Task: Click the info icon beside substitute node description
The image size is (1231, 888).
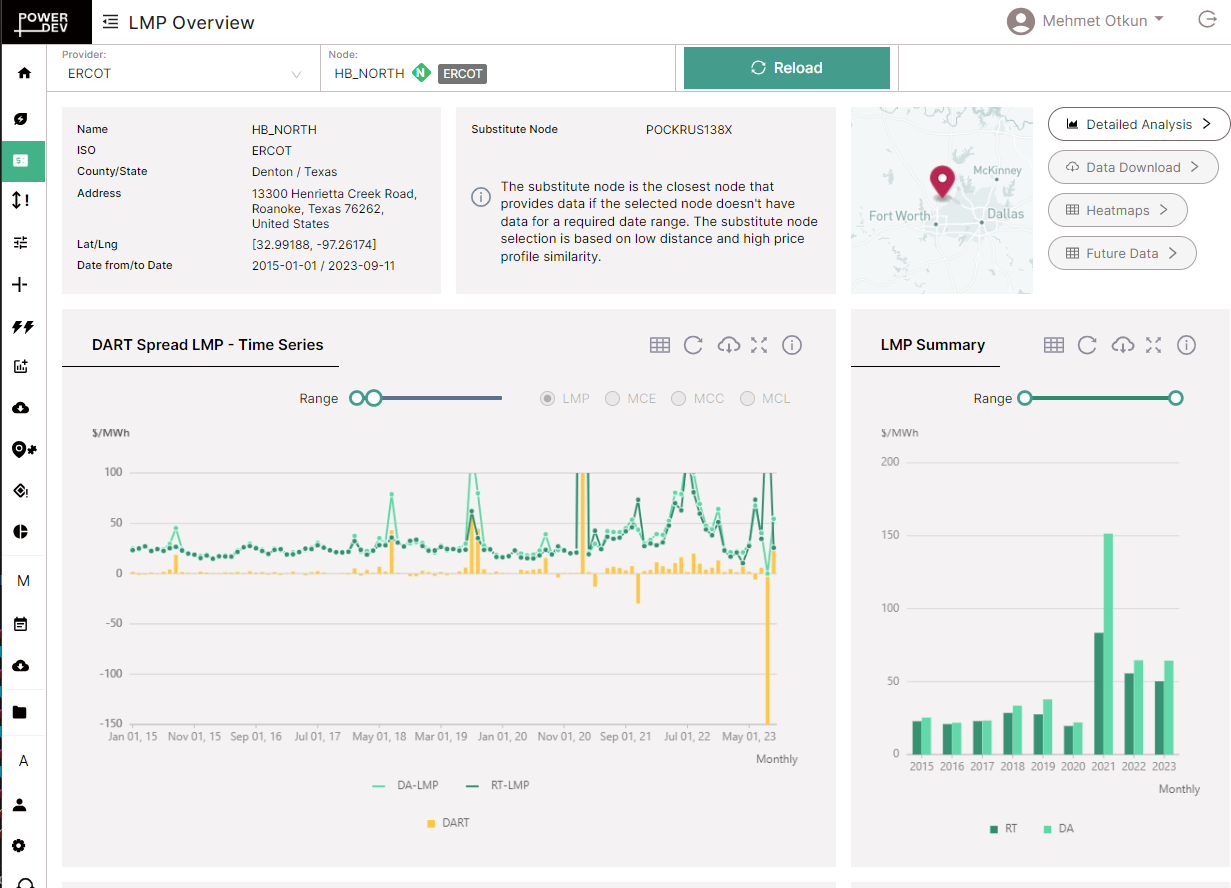Action: (x=480, y=196)
